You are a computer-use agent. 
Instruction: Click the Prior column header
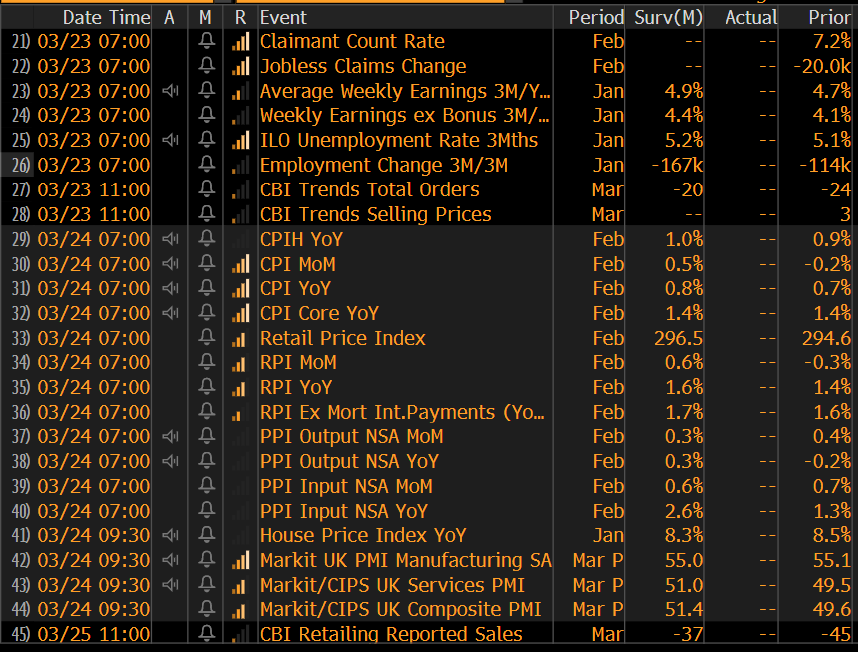click(830, 18)
